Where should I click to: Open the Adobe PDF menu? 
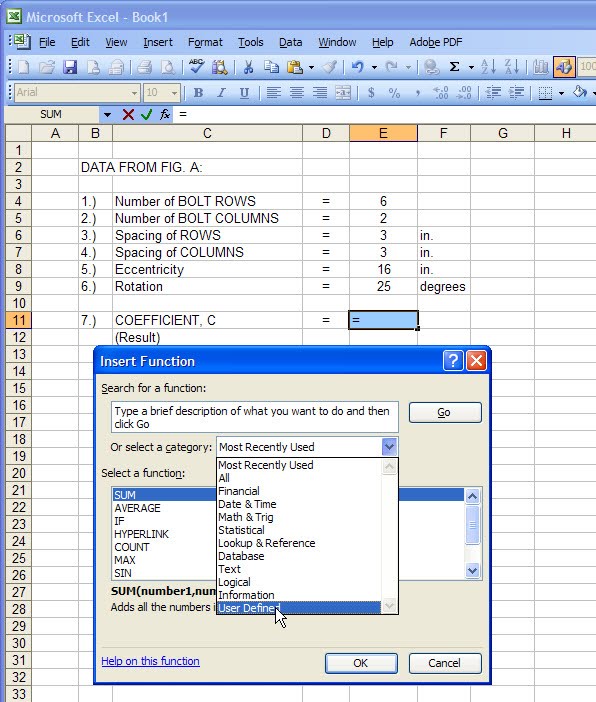pos(436,42)
